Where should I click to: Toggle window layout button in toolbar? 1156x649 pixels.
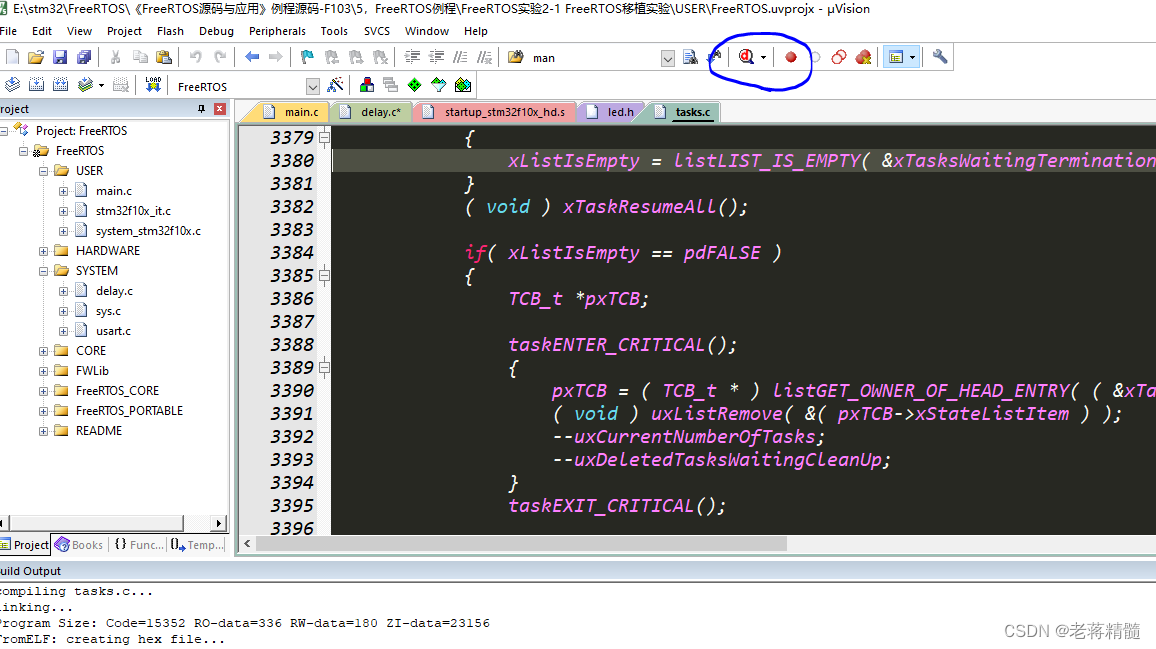(896, 57)
